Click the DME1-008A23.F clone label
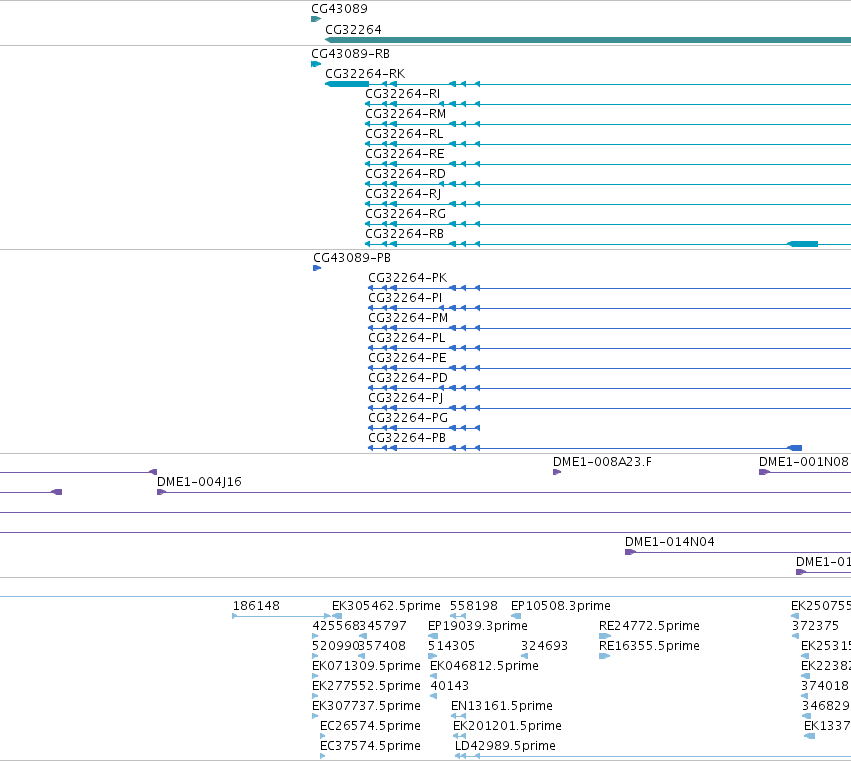 coord(602,462)
